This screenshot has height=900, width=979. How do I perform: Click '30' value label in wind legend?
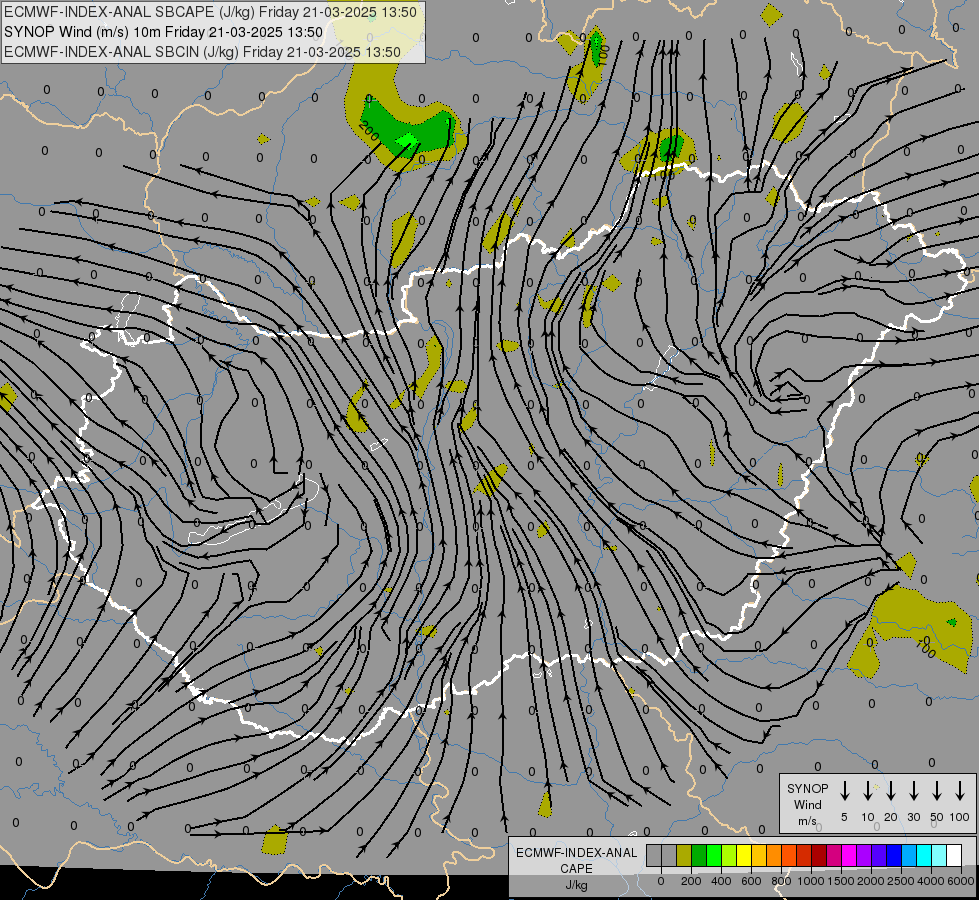pyautogui.click(x=913, y=817)
